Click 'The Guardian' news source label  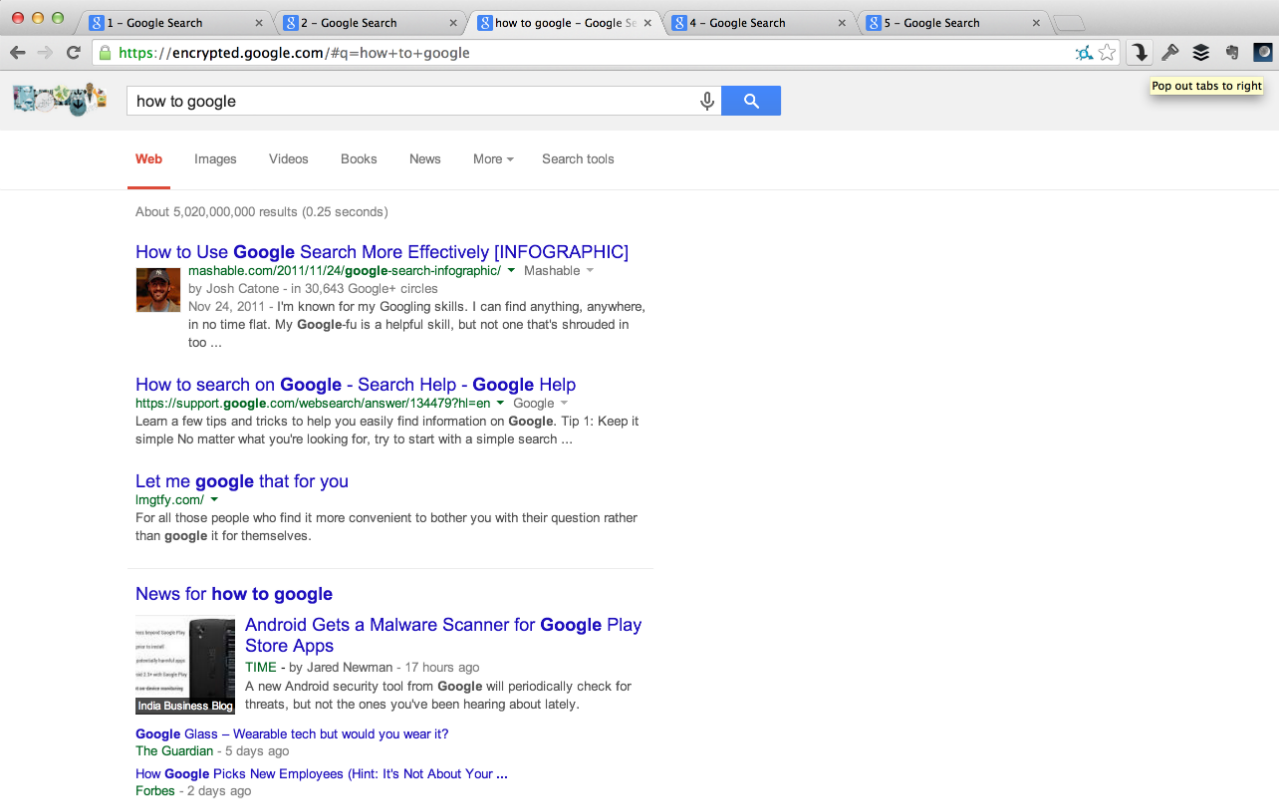tap(174, 751)
